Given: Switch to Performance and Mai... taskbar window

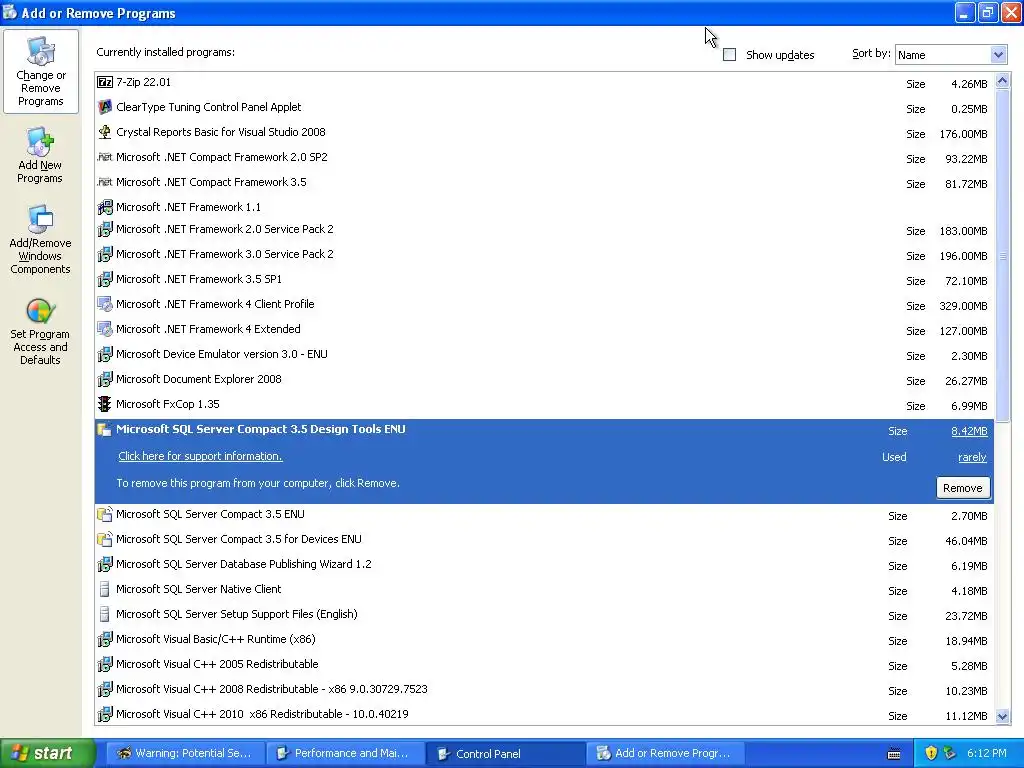Looking at the screenshot, I should coord(345,753).
